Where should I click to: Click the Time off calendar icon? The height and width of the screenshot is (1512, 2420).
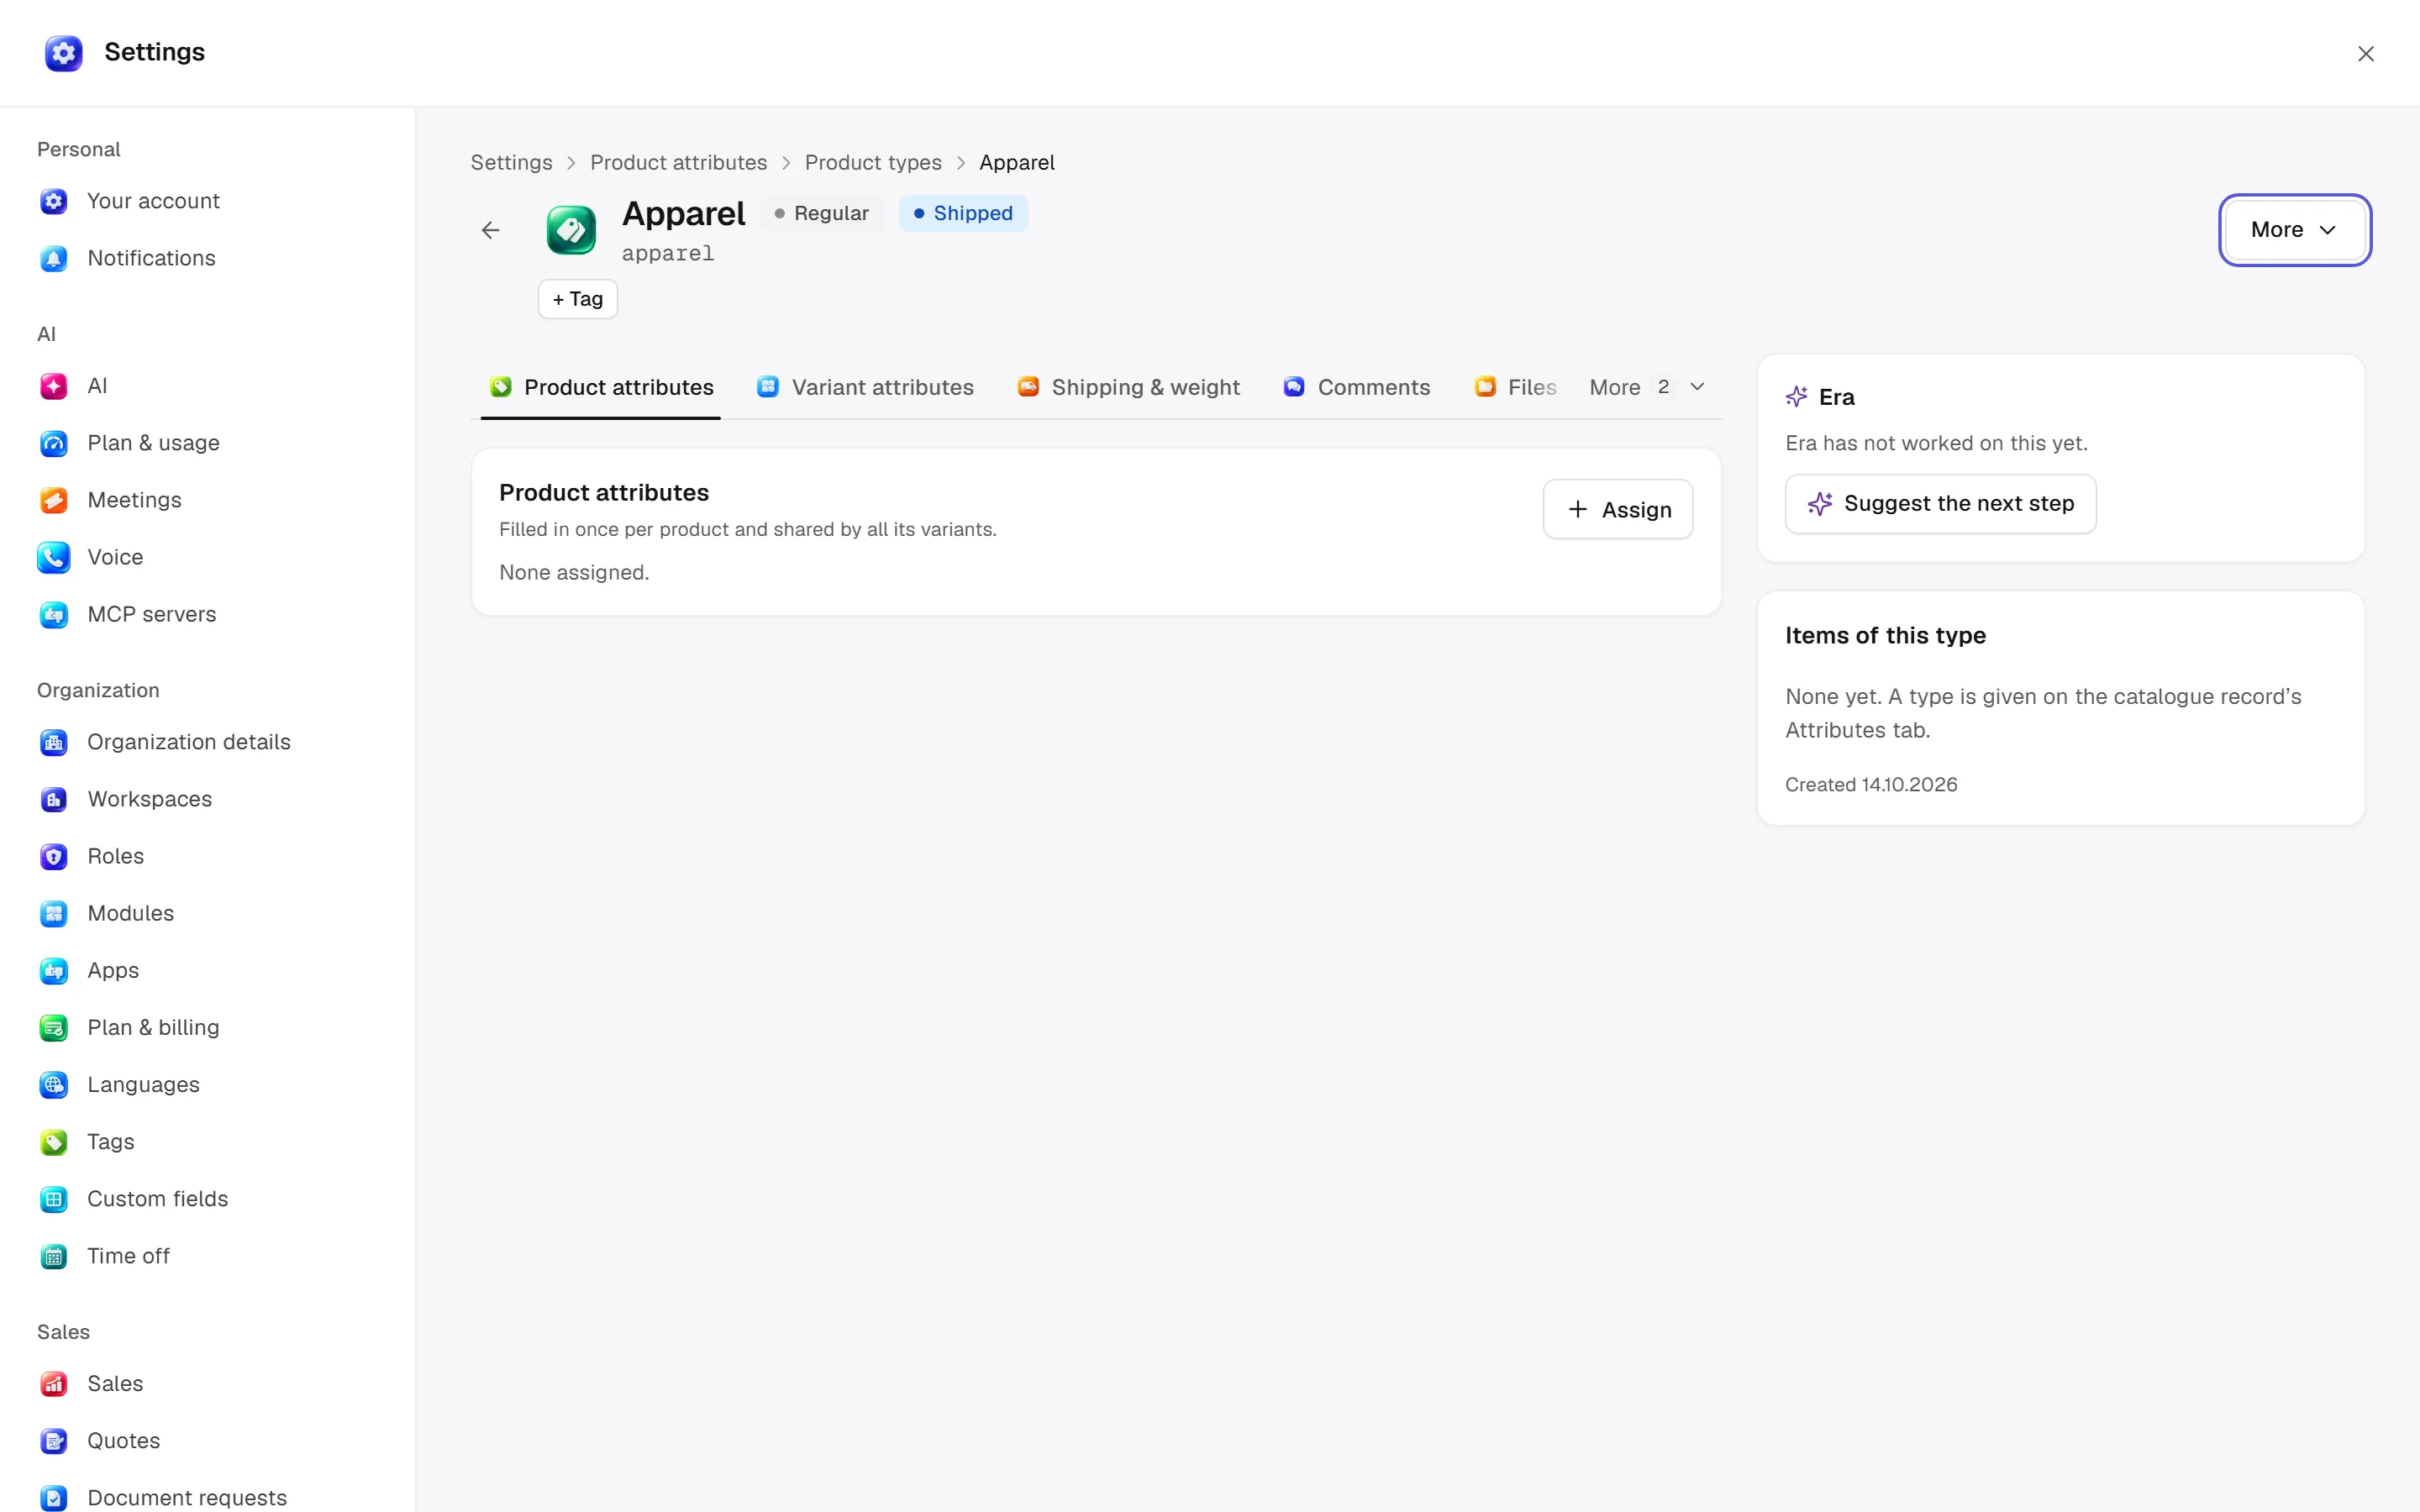54,1255
